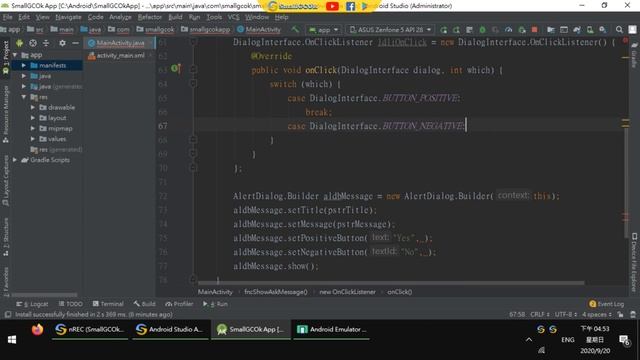Hide the Project panel with minus icon
The height and width of the screenshot is (360, 640).
pos(75,43)
